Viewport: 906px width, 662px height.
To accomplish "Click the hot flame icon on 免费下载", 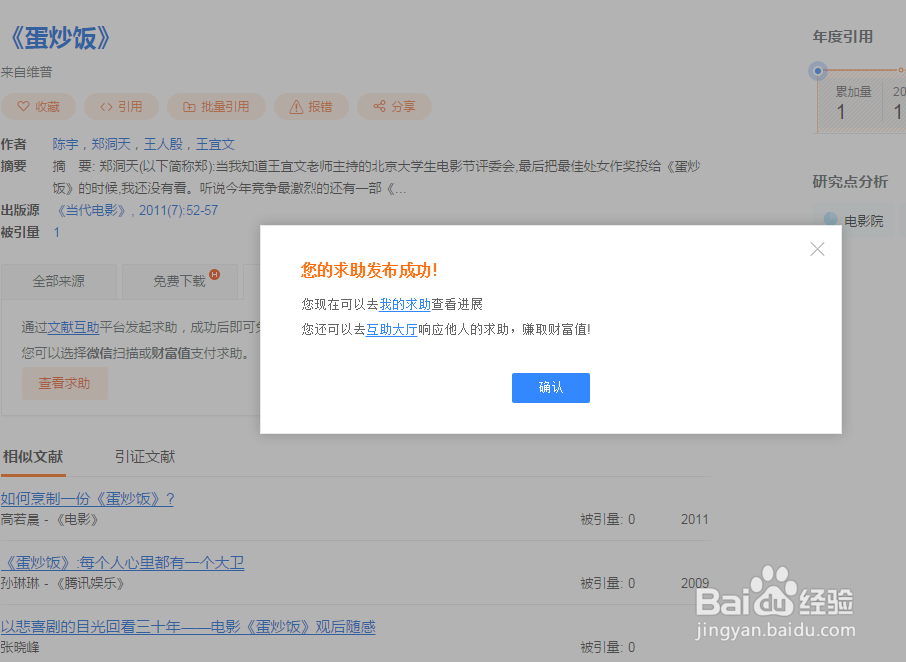I will point(214,274).
